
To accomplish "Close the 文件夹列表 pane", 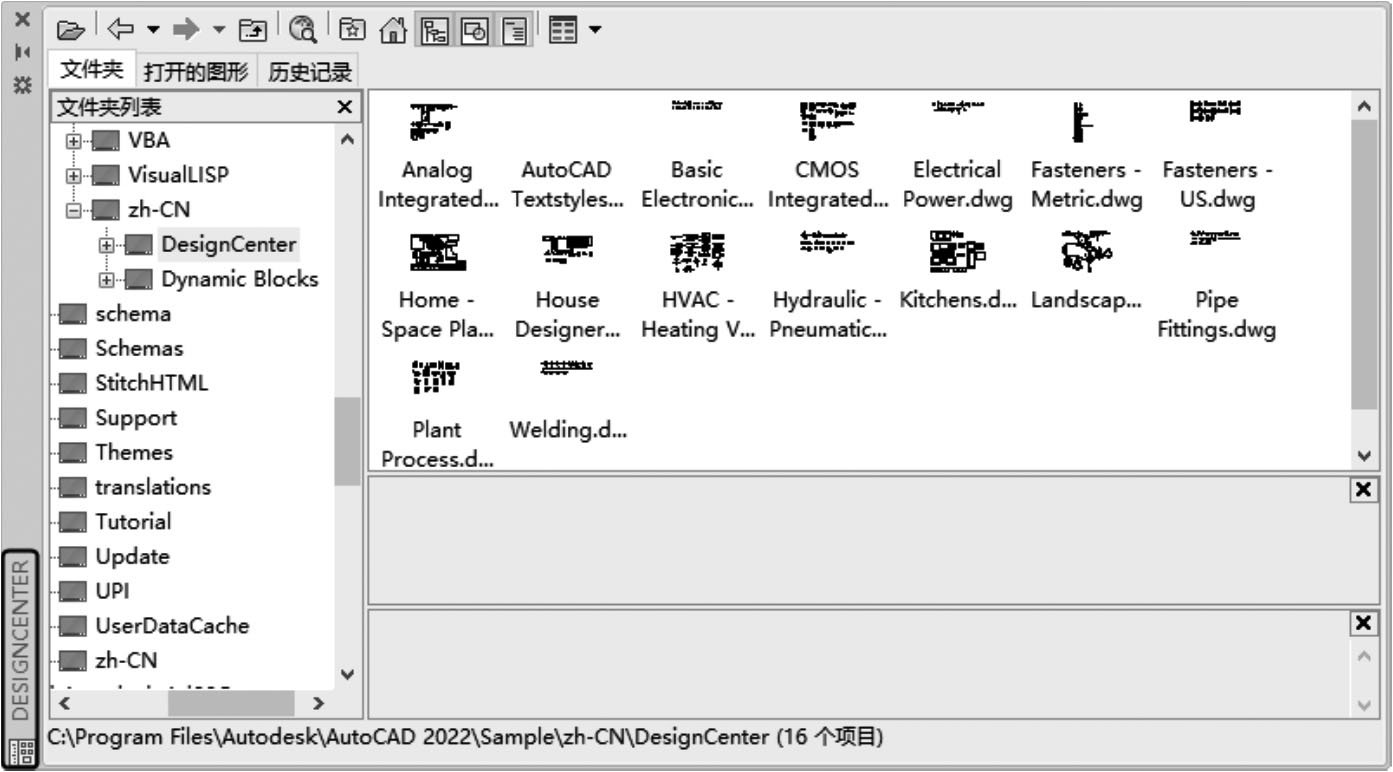I will pyautogui.click(x=344, y=106).
